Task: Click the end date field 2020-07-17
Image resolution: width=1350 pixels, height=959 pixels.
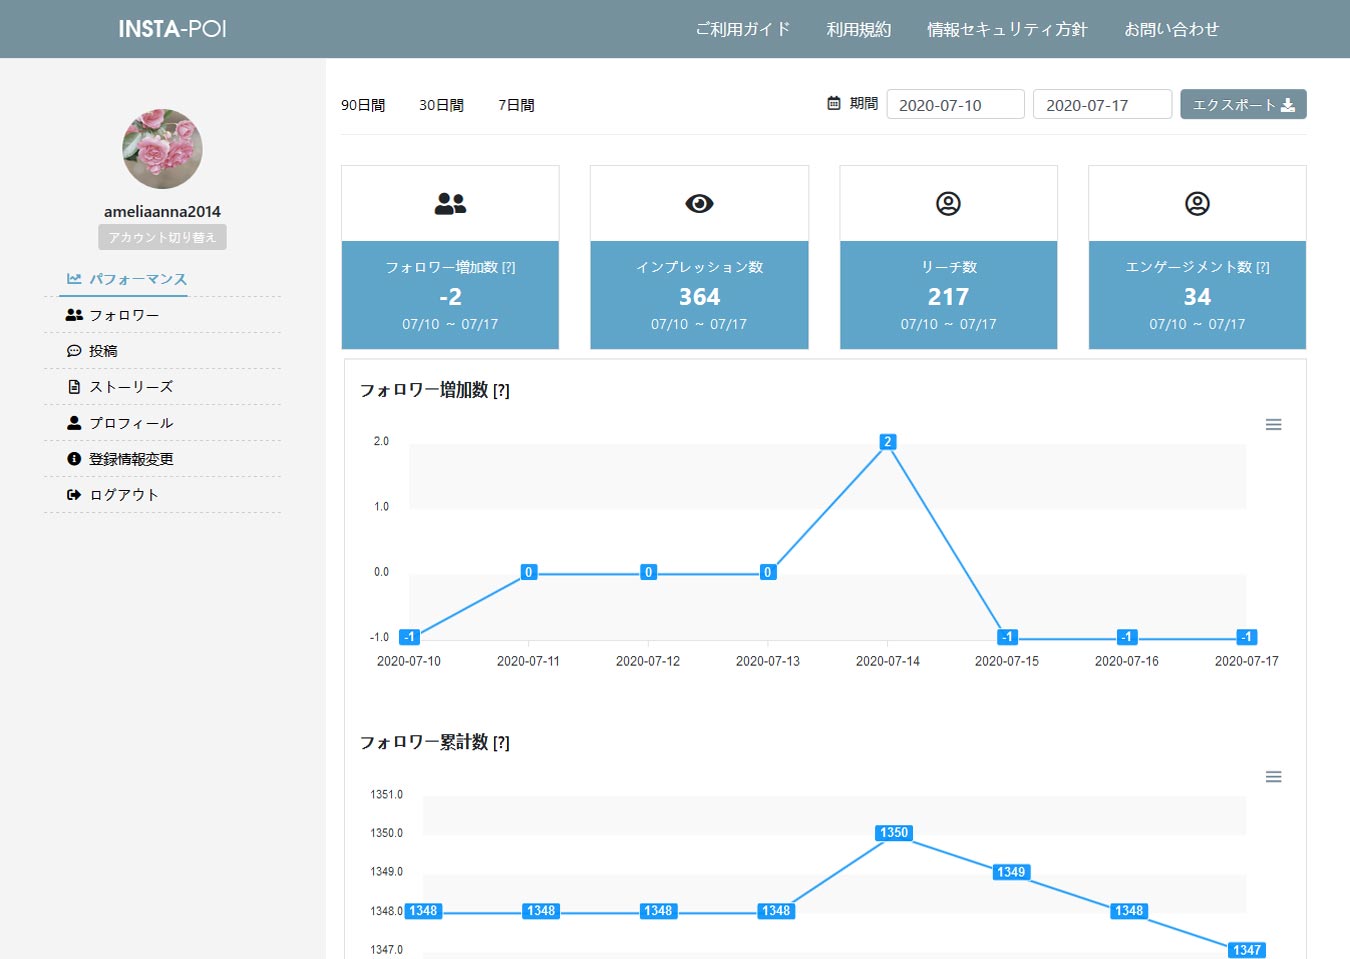Action: click(x=1101, y=105)
